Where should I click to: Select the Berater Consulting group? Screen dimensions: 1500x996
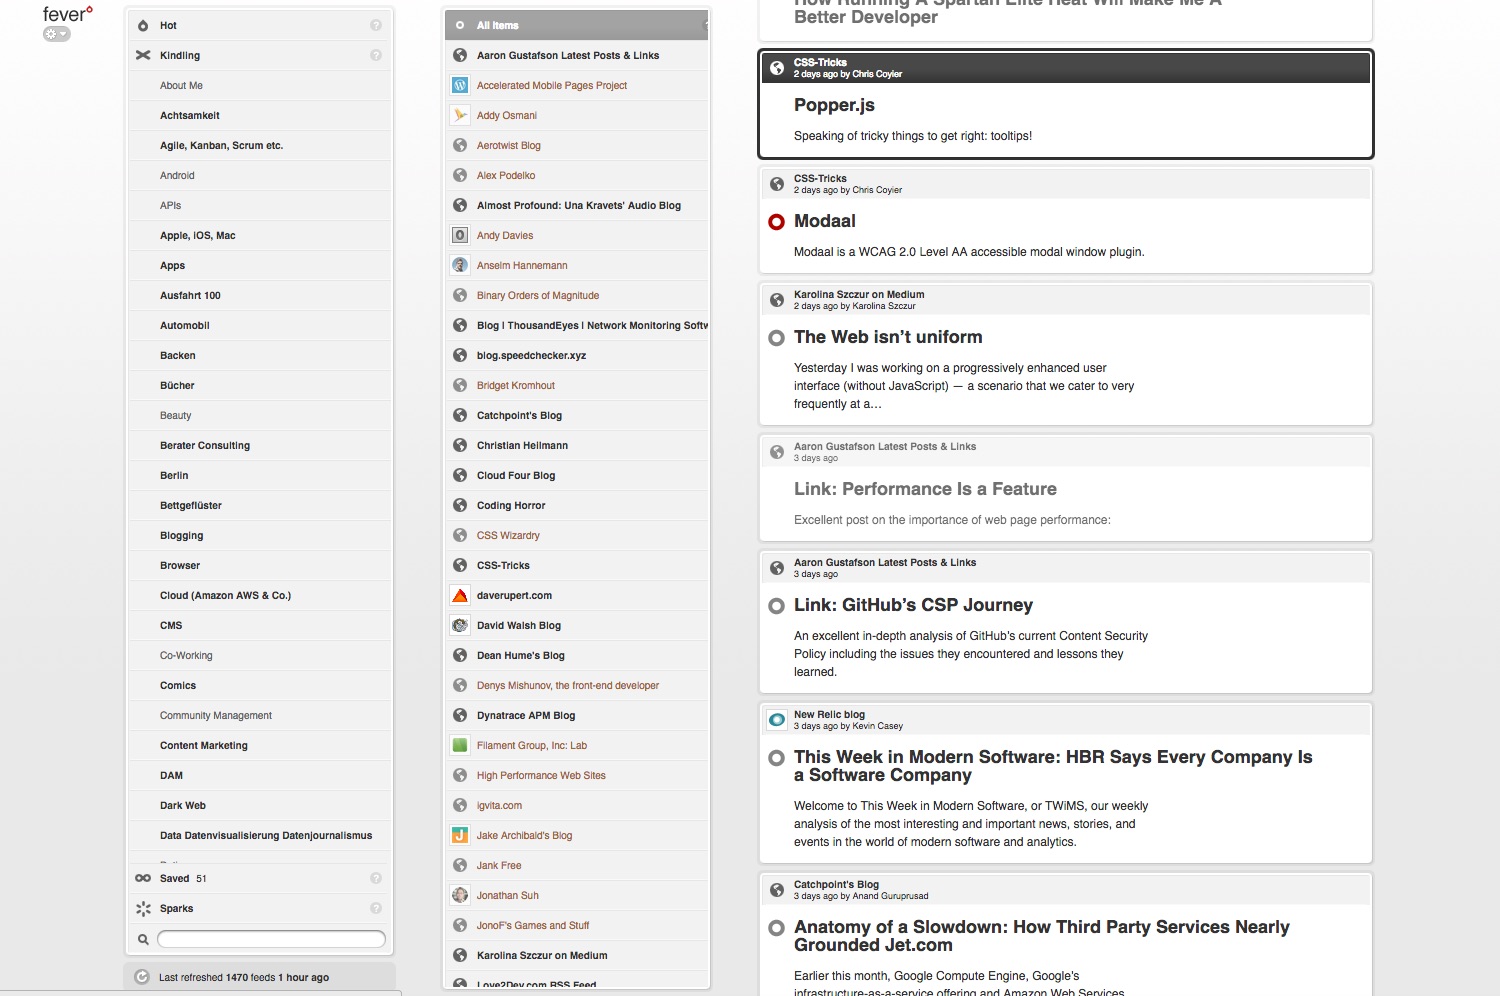(260, 445)
